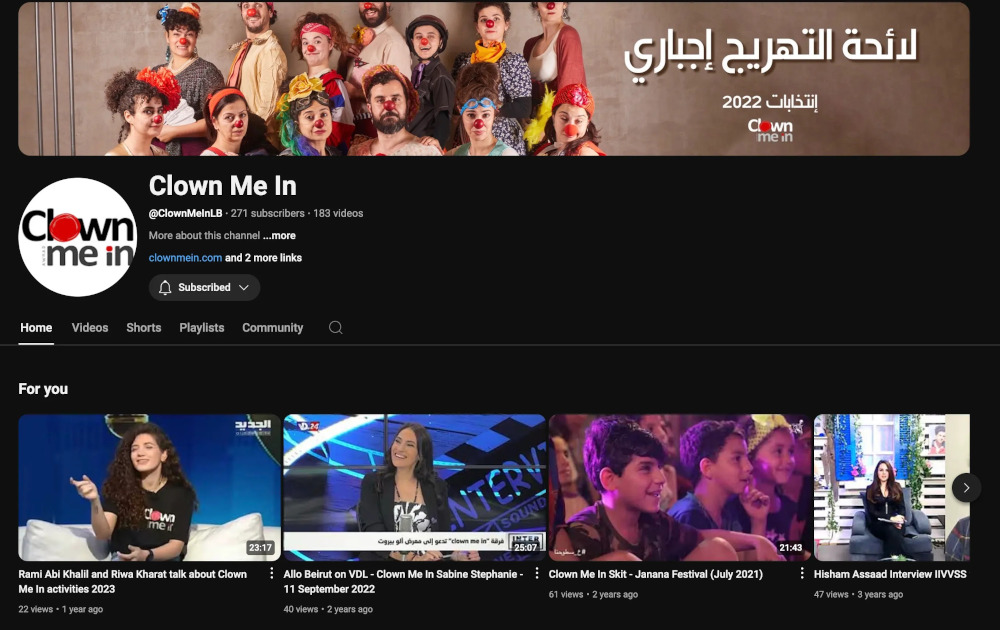The width and height of the screenshot is (1000, 630).
Task: Click '47 views • 3 years ago' text
Action: coord(858,594)
